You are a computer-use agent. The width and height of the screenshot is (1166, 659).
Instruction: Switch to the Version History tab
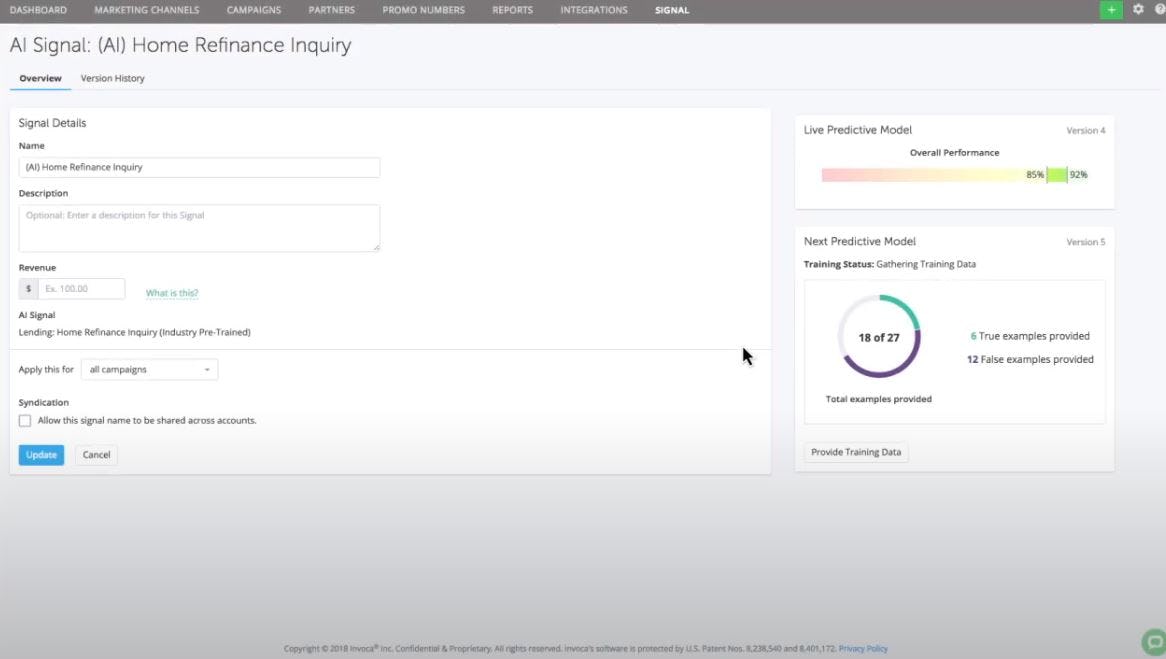point(112,78)
